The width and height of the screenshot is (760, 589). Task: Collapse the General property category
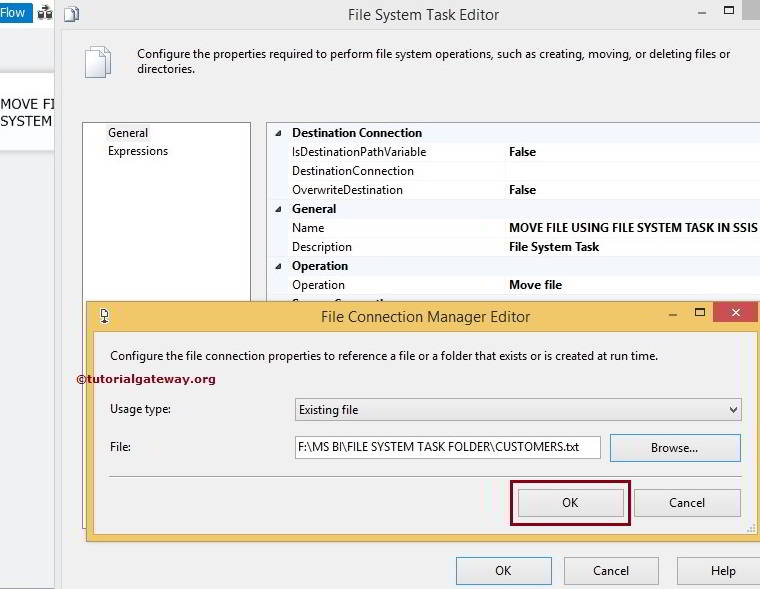click(278, 209)
